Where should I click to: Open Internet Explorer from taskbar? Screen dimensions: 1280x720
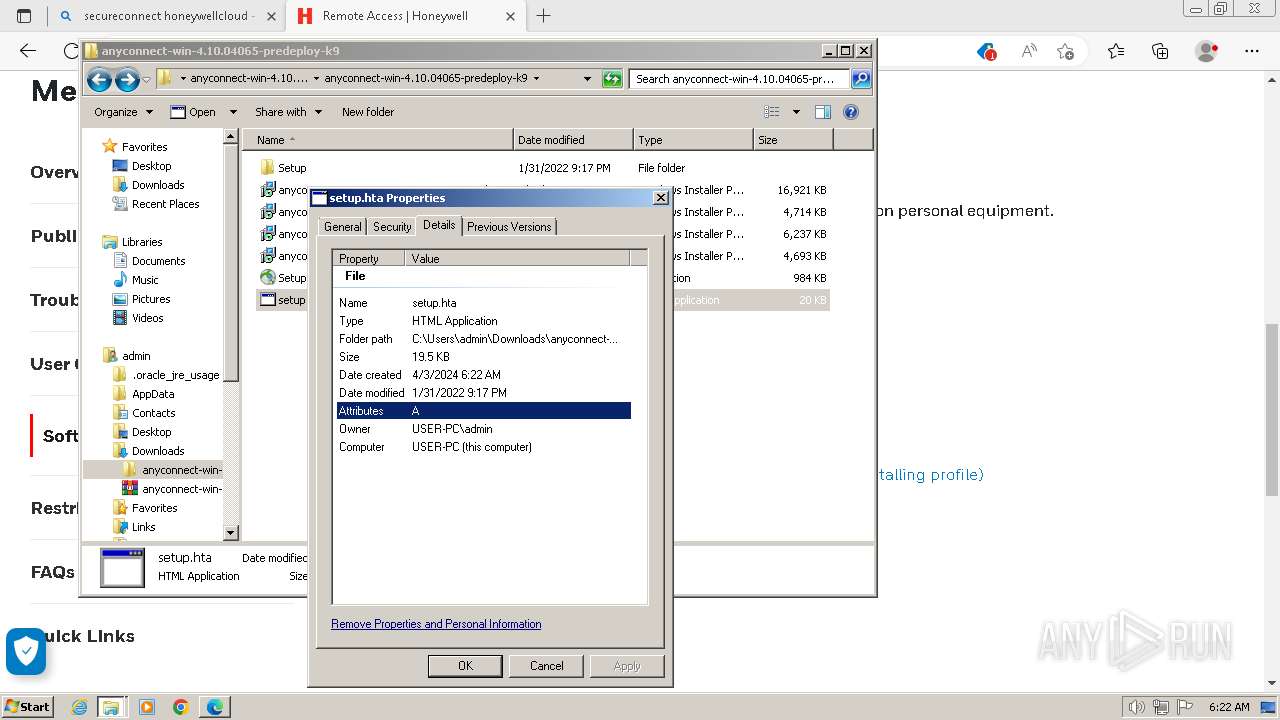[79, 707]
